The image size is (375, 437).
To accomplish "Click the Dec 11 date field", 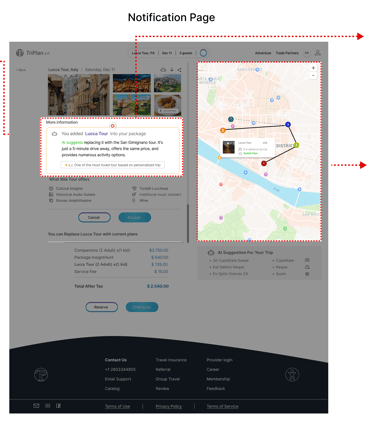I will coord(167,53).
